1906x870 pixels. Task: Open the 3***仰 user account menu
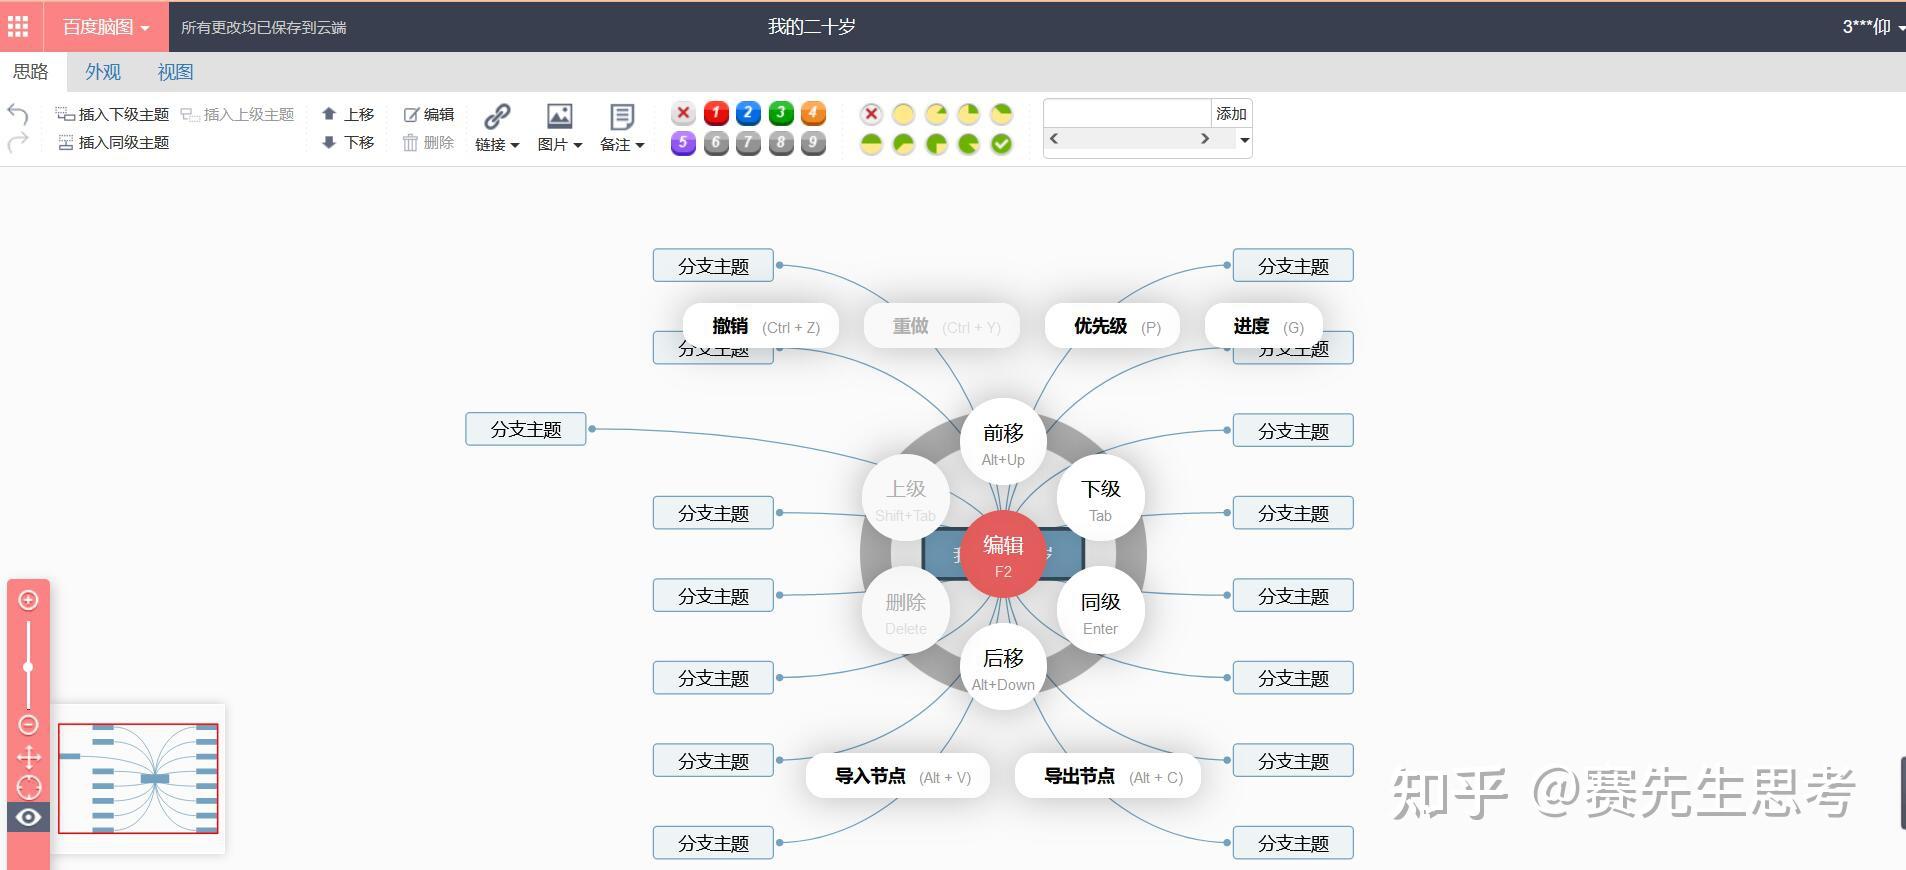1872,27
